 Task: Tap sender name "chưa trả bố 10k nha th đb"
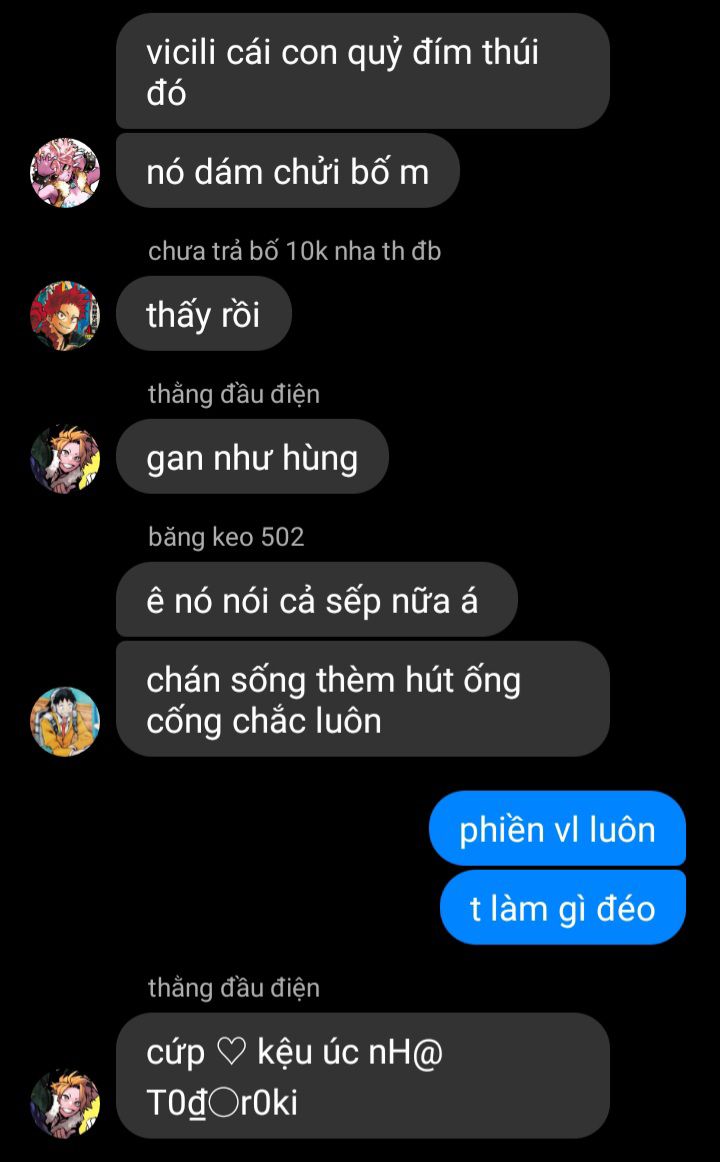pyautogui.click(x=294, y=251)
